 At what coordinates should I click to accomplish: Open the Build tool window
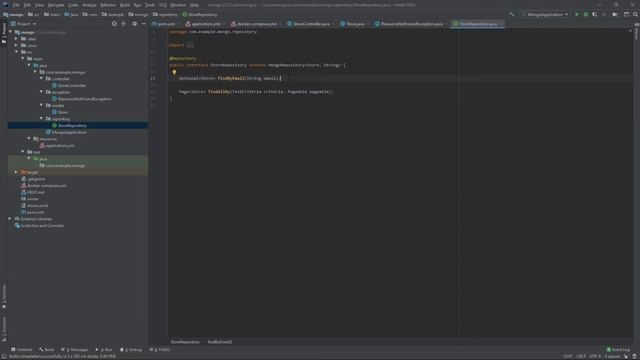(47, 349)
